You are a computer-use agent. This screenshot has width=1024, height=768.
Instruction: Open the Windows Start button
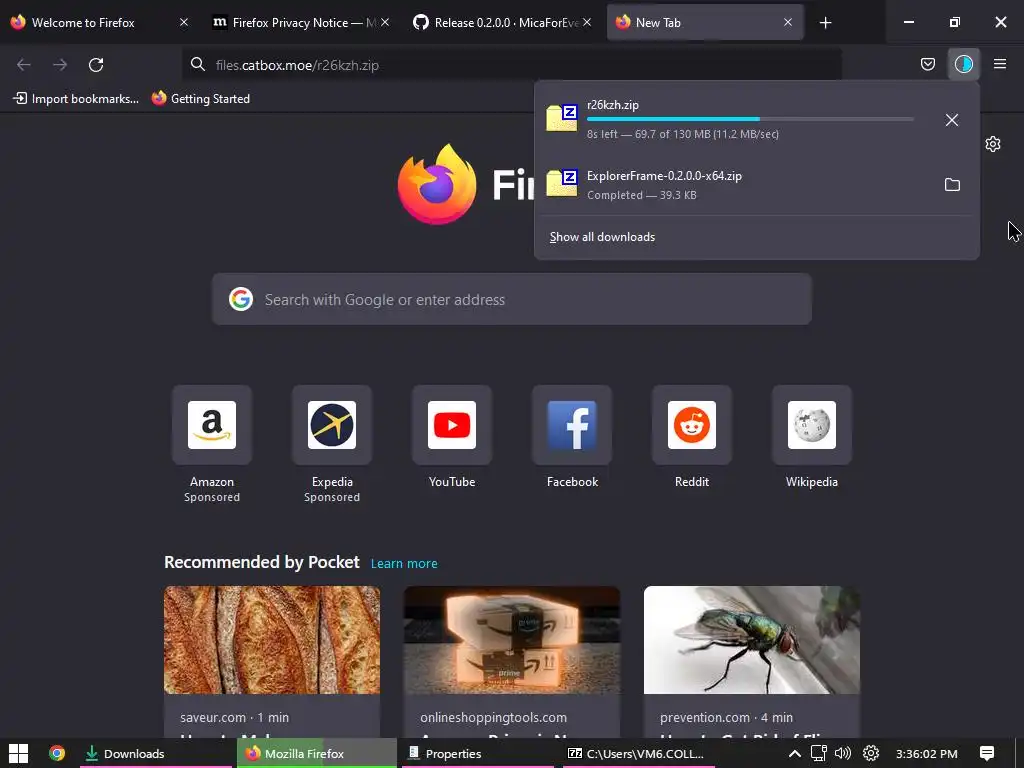tap(18, 753)
